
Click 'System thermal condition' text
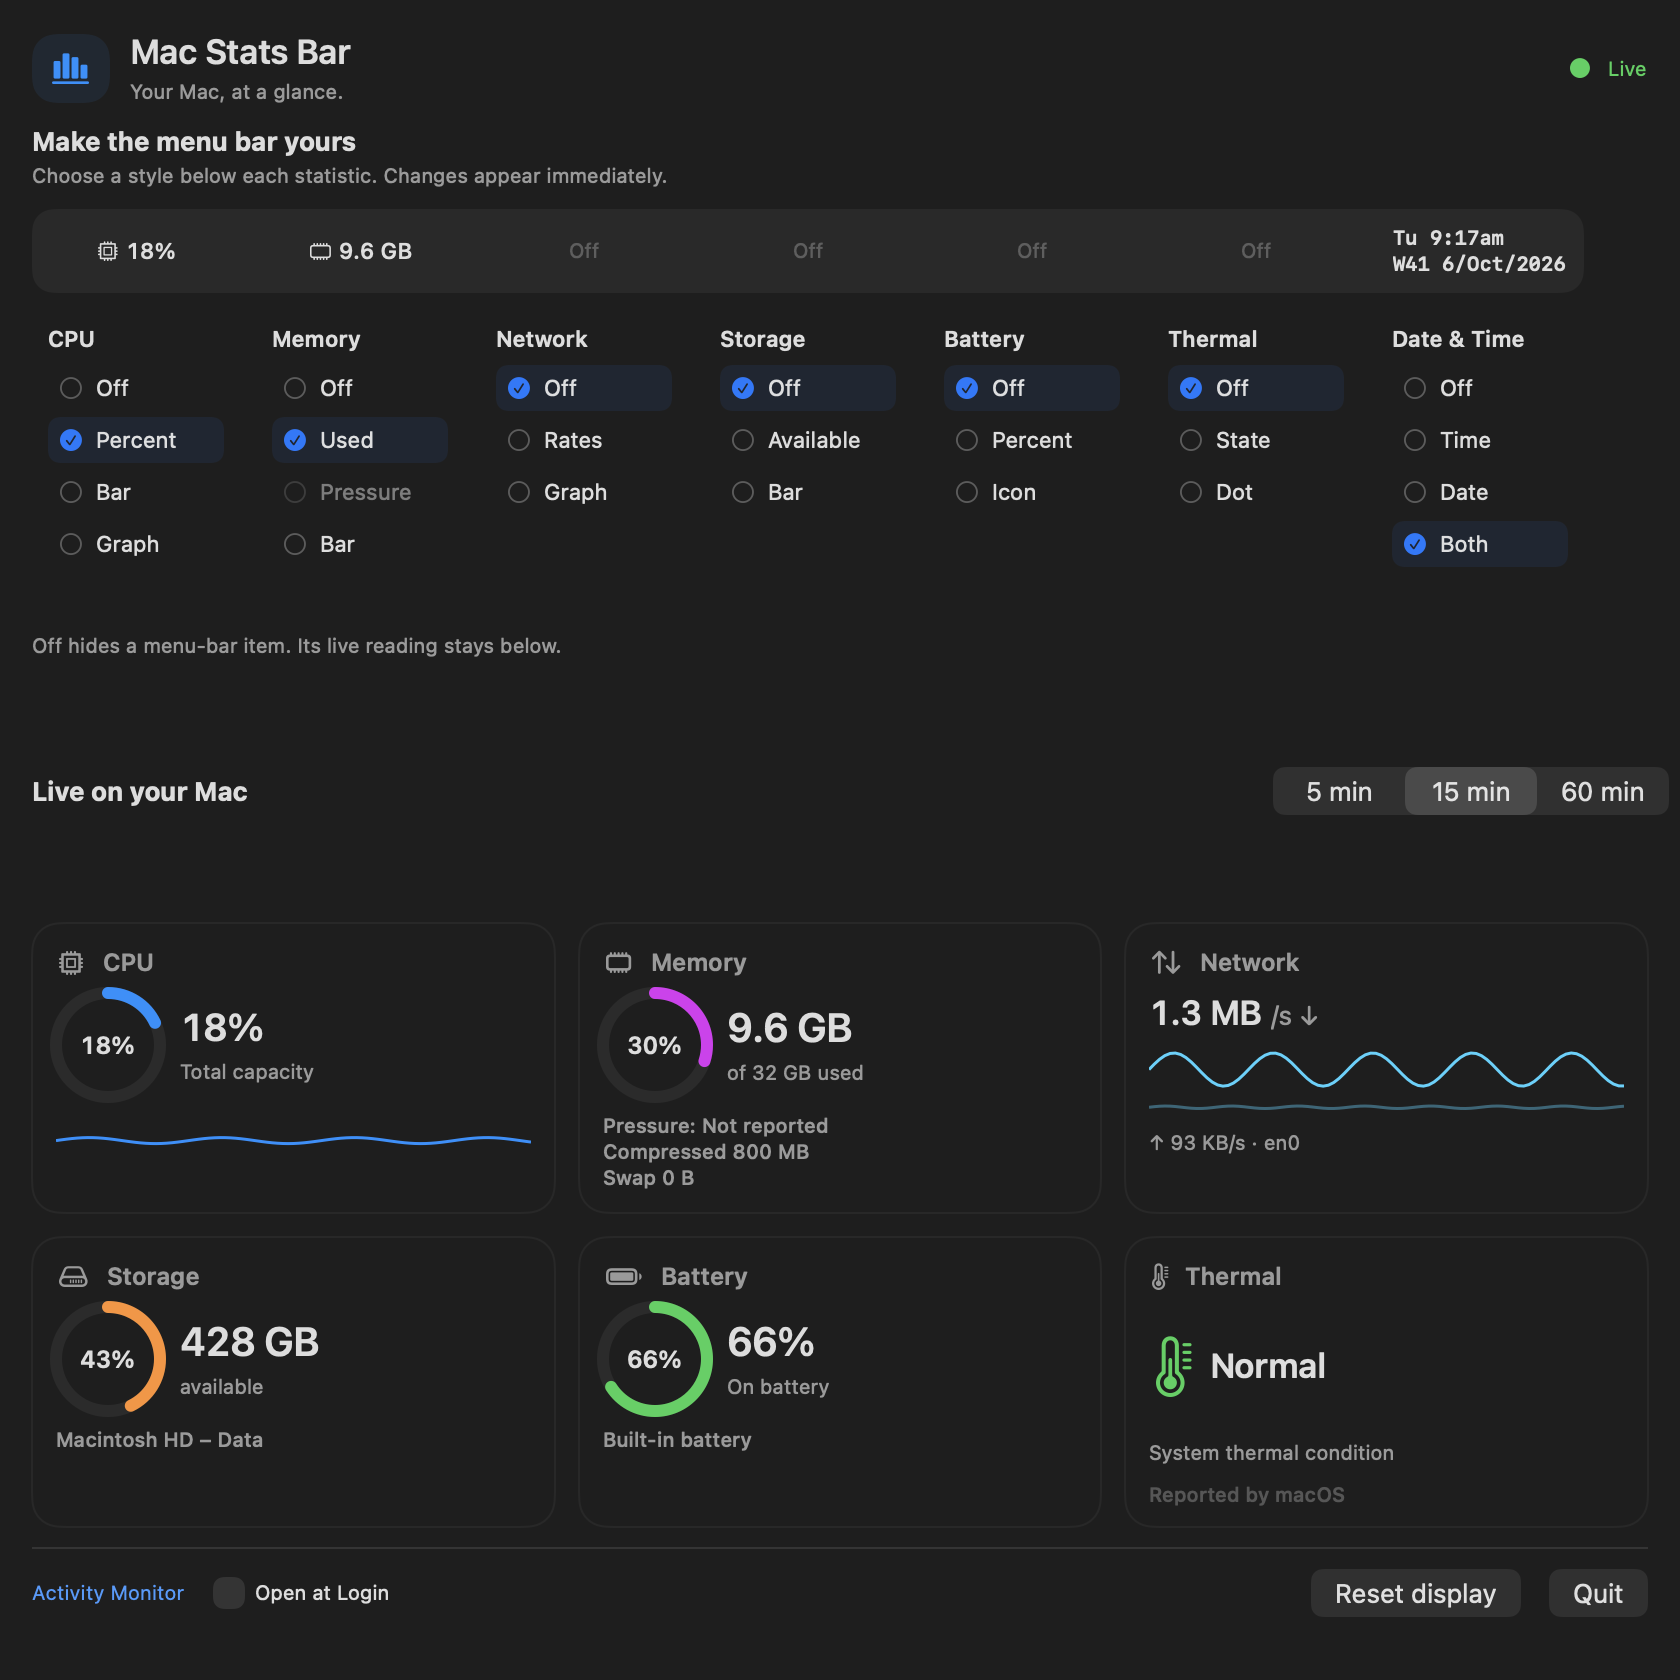click(1271, 1453)
